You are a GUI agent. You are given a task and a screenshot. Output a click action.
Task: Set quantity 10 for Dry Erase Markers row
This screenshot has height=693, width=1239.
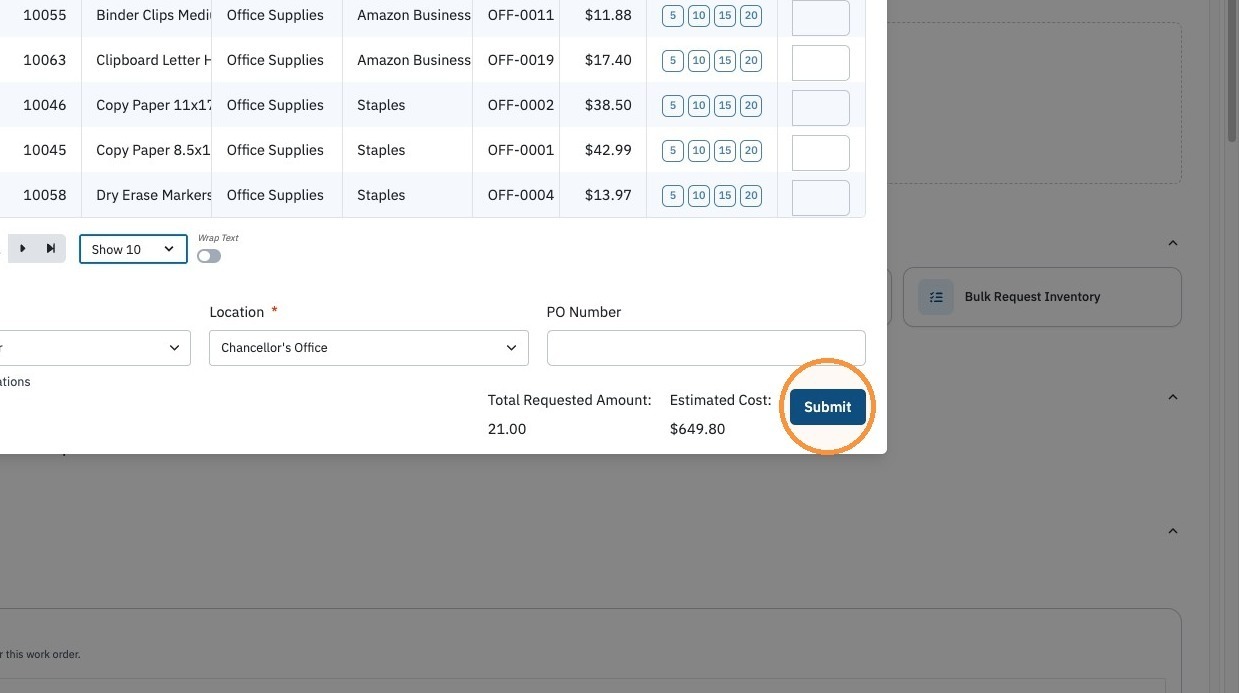click(x=699, y=196)
